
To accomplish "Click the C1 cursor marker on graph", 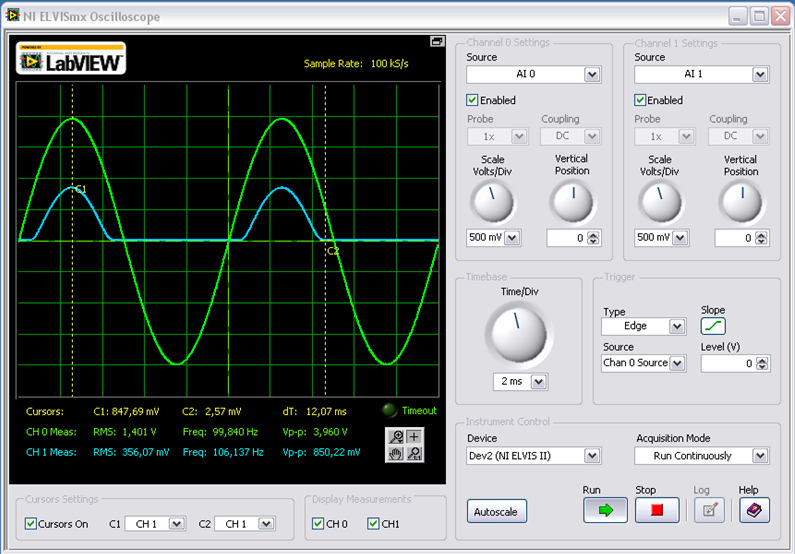I will pos(81,190).
